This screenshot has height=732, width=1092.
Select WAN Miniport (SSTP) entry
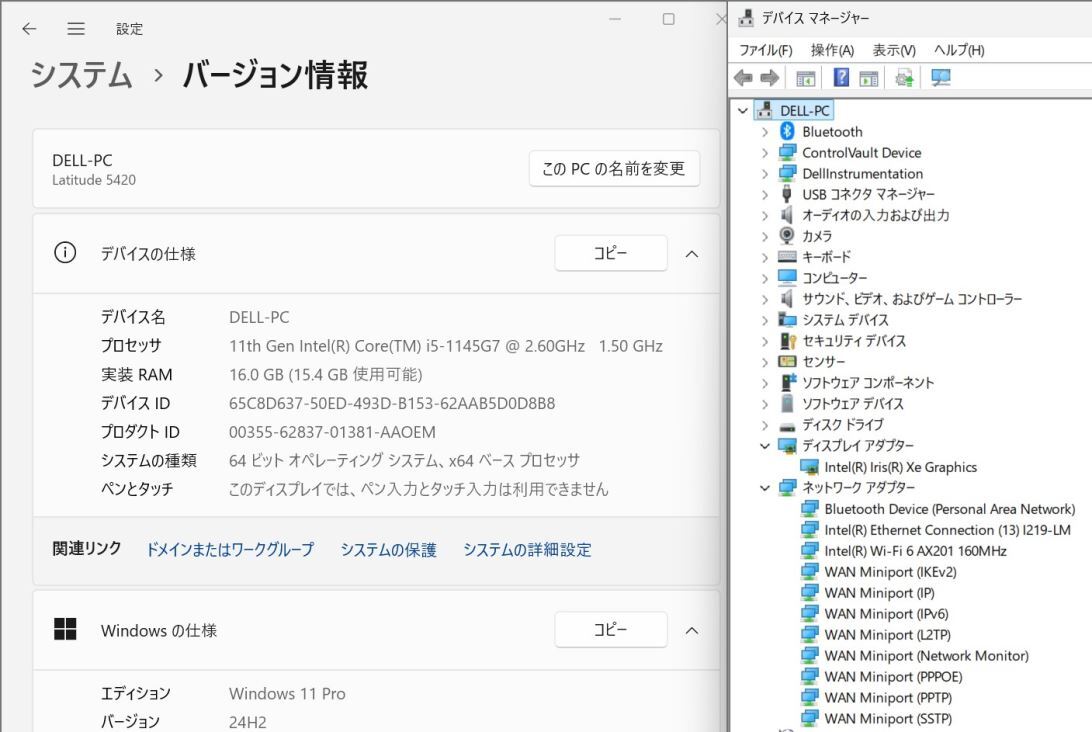tap(888, 718)
